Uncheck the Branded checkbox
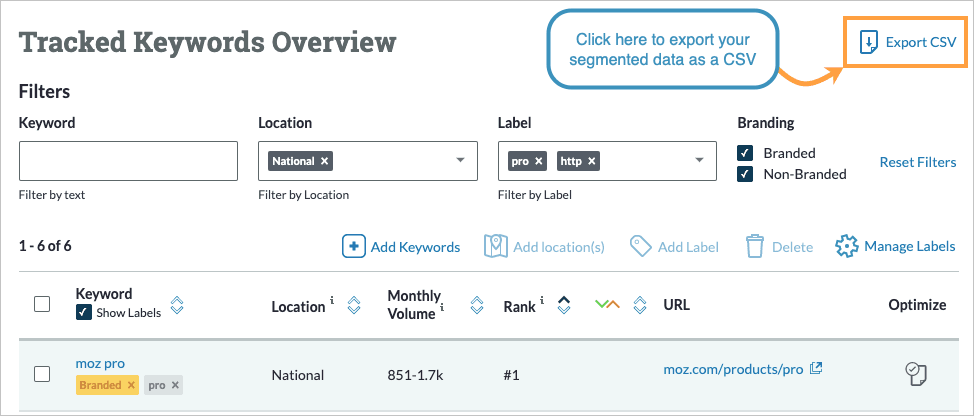 tap(745, 153)
